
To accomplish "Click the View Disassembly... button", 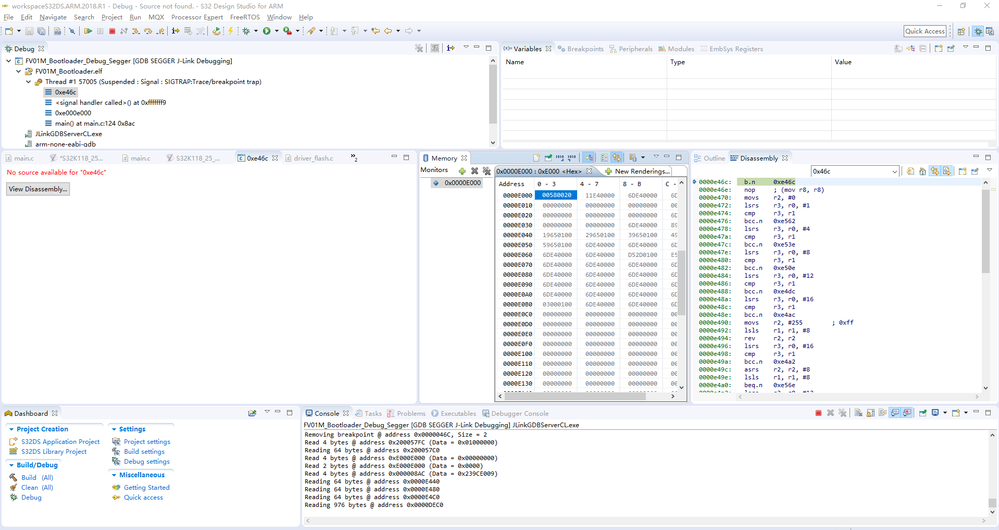I will [38, 189].
